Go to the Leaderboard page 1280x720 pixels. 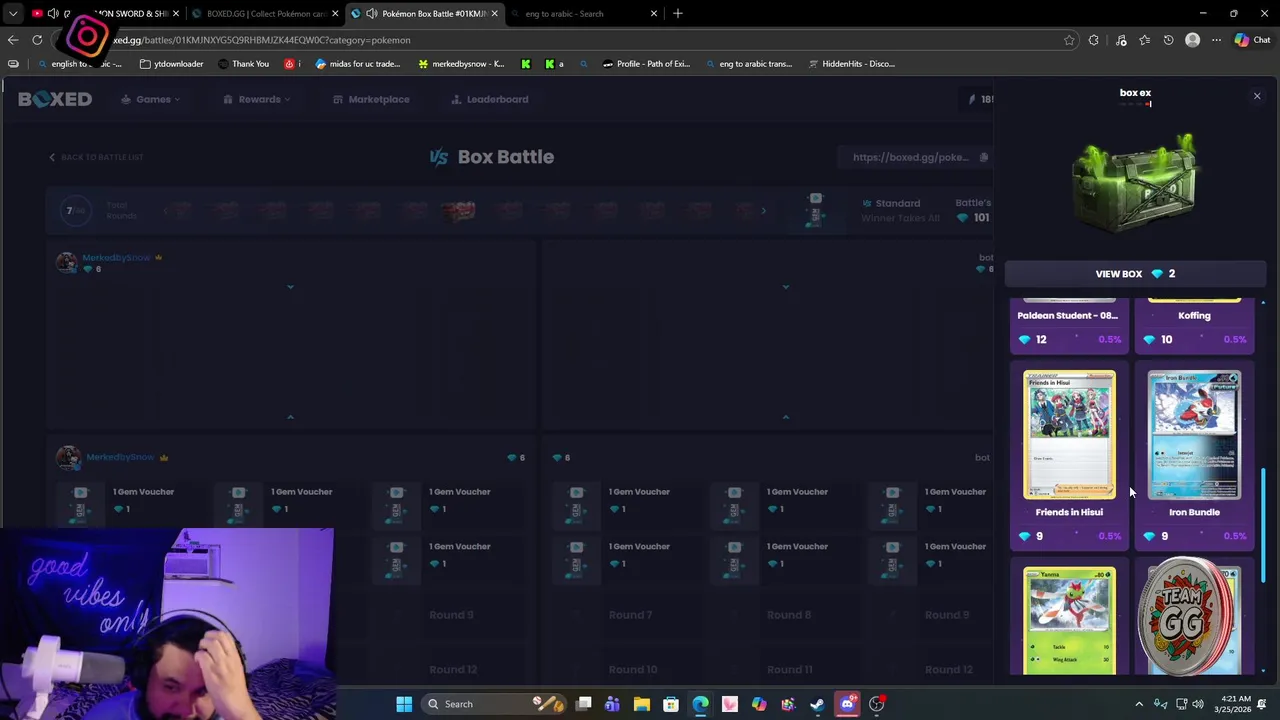(x=489, y=99)
